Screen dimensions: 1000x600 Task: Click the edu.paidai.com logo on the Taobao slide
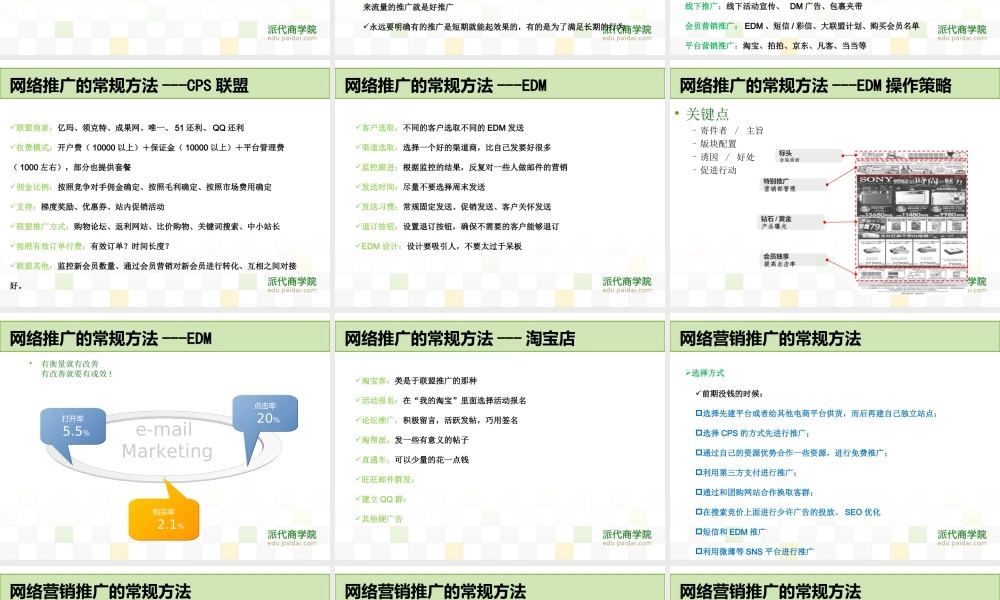pyautogui.click(x=625, y=539)
